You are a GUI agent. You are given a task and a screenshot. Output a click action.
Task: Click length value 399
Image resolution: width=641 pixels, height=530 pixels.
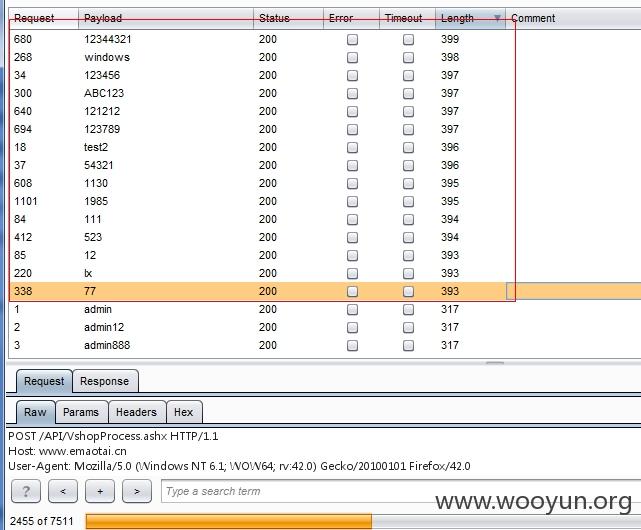450,39
